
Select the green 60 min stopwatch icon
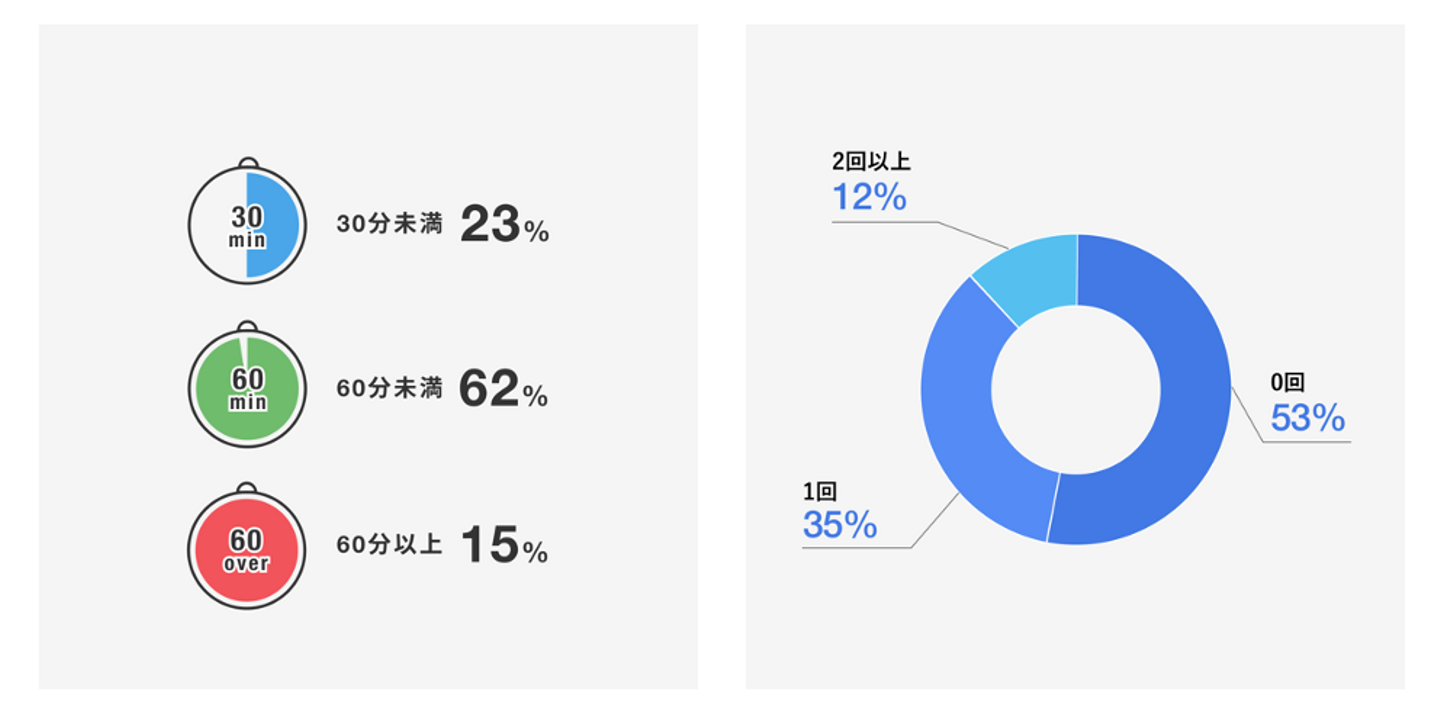click(x=246, y=389)
